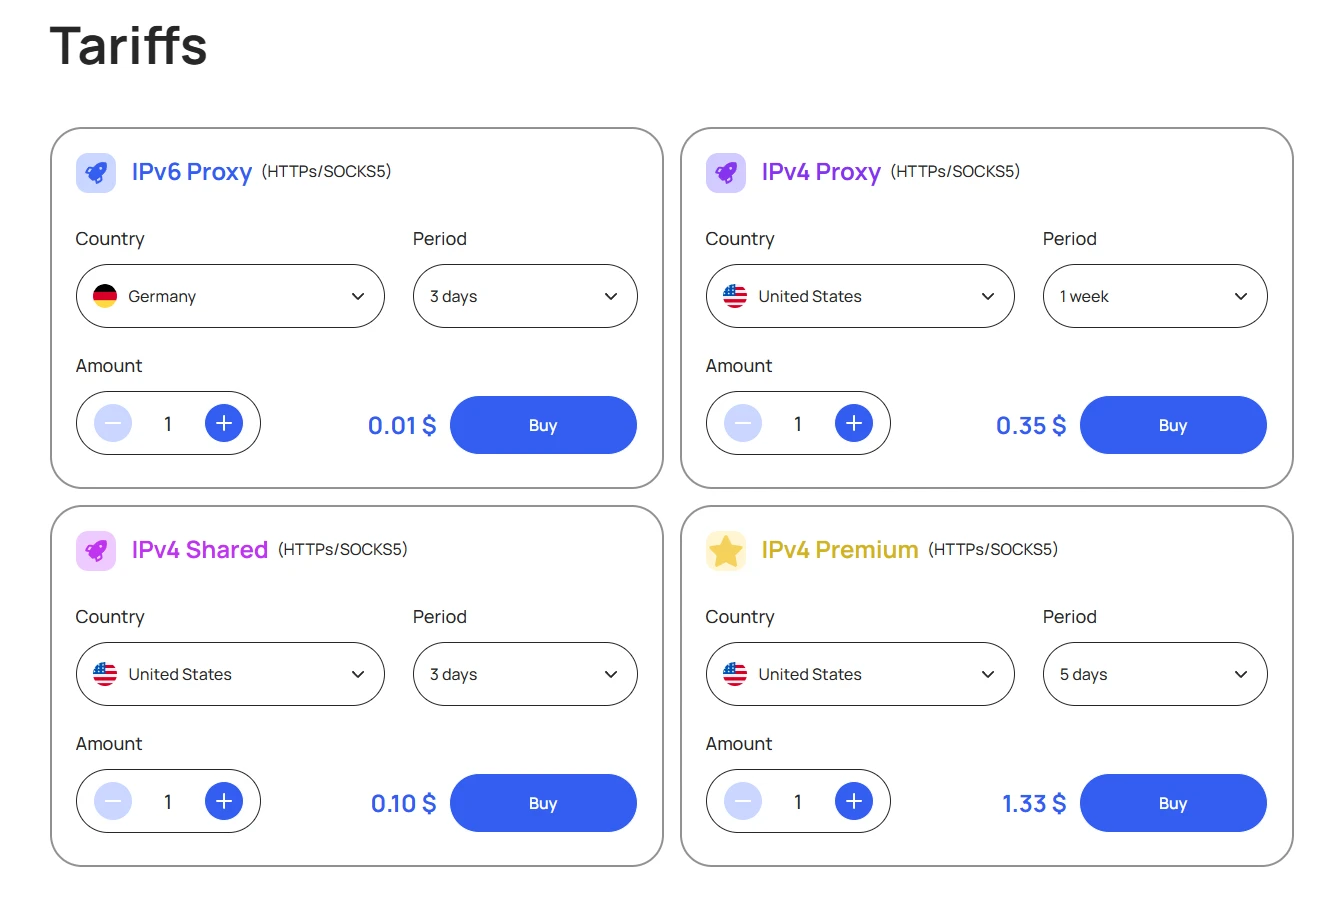Viewport: 1337px width, 904px height.
Task: Increase IPv6 Proxy amount with plus
Action: (224, 423)
